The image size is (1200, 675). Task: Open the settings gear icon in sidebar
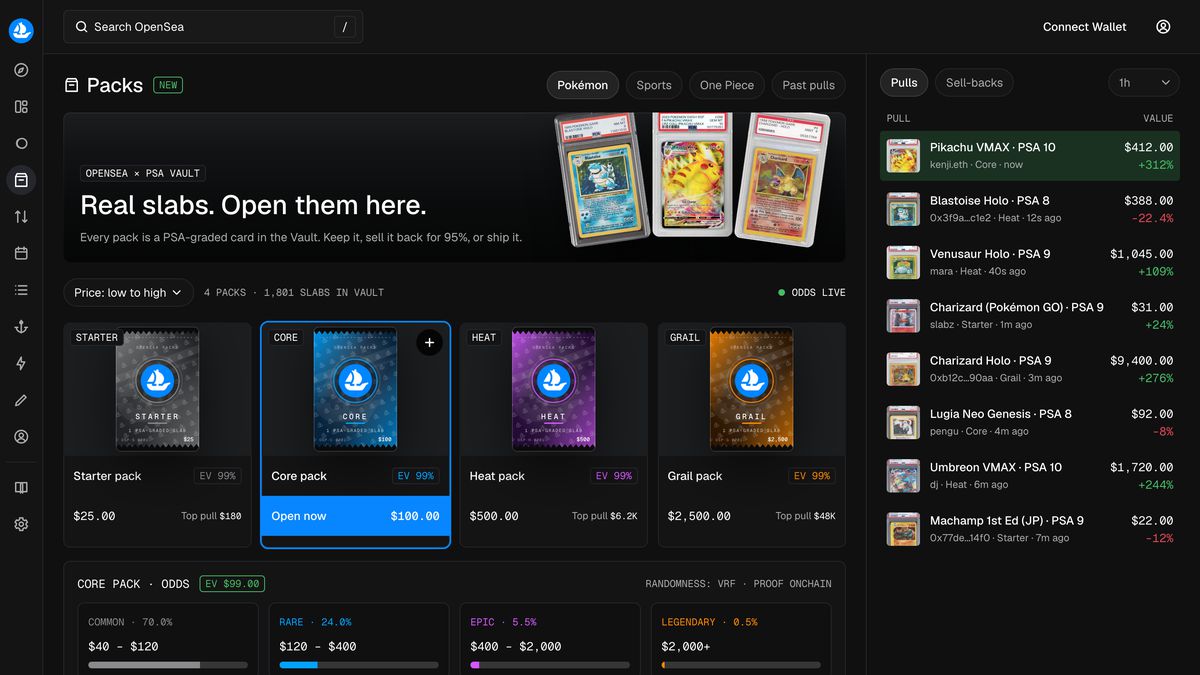pos(21,524)
